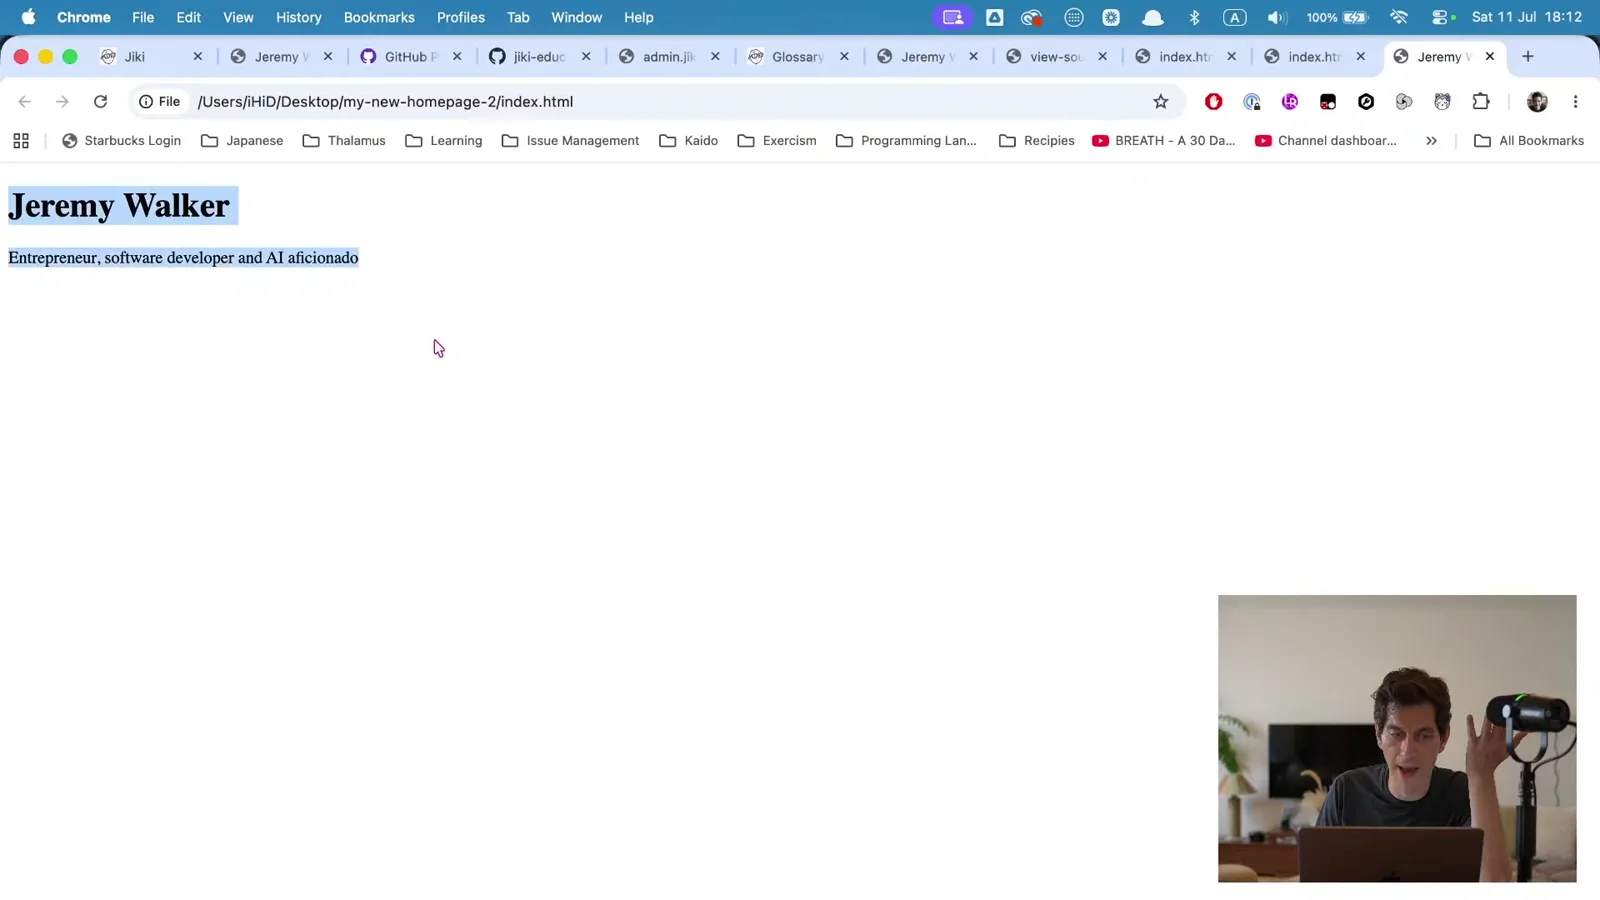Viewport: 1600px width, 900px height.
Task: Open the keyboard input source menu
Action: tap(1235, 17)
